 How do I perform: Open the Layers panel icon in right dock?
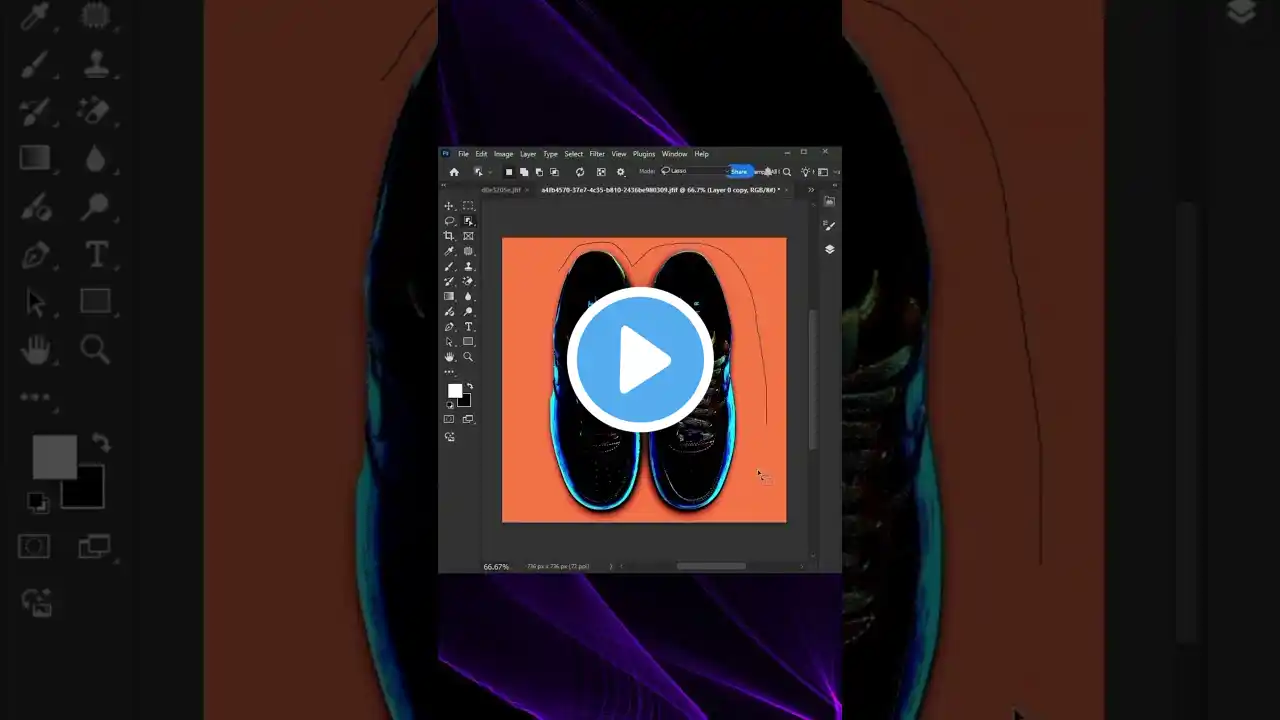[x=829, y=250]
